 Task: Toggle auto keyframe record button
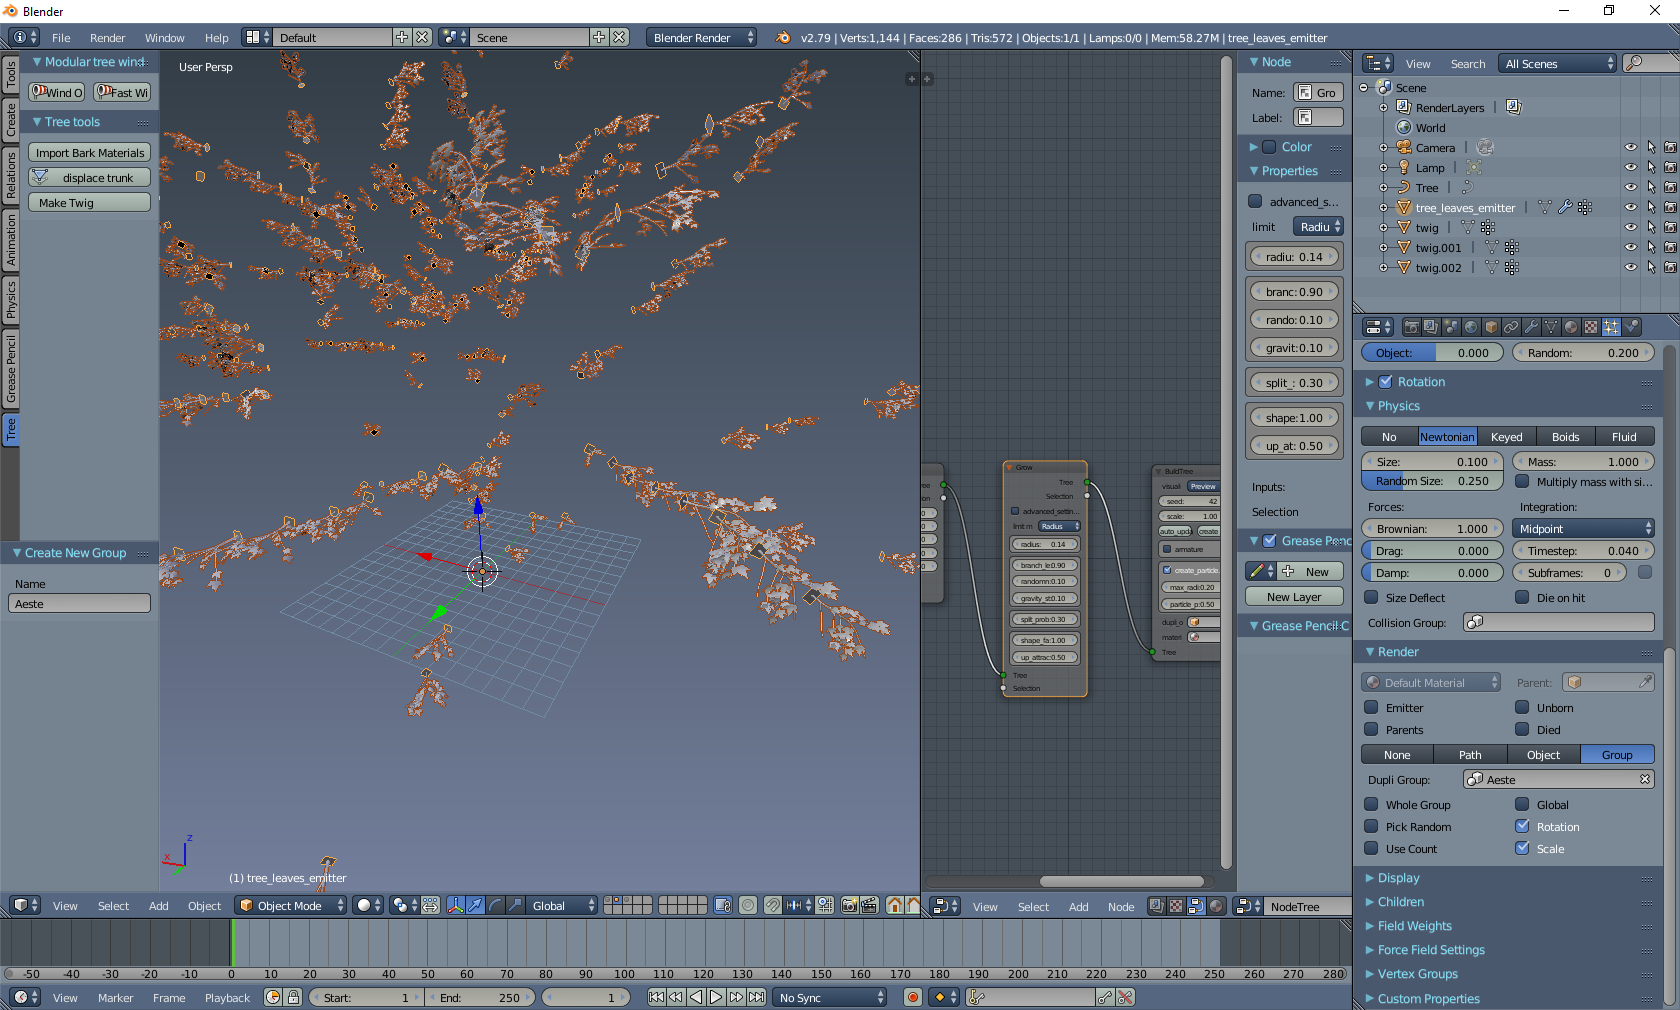(912, 997)
